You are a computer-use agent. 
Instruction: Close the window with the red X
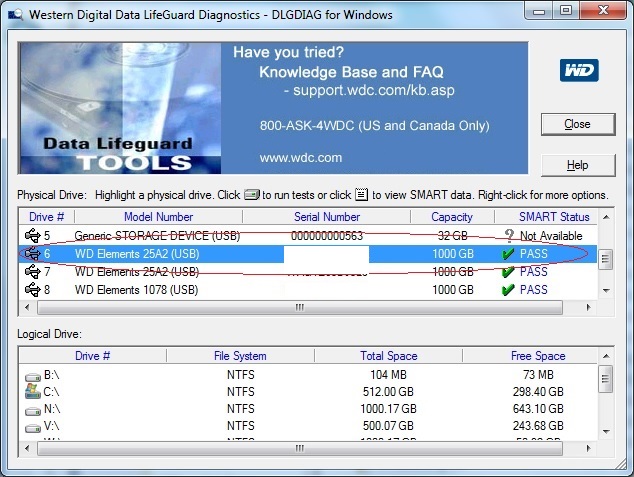pyautogui.click(x=604, y=11)
